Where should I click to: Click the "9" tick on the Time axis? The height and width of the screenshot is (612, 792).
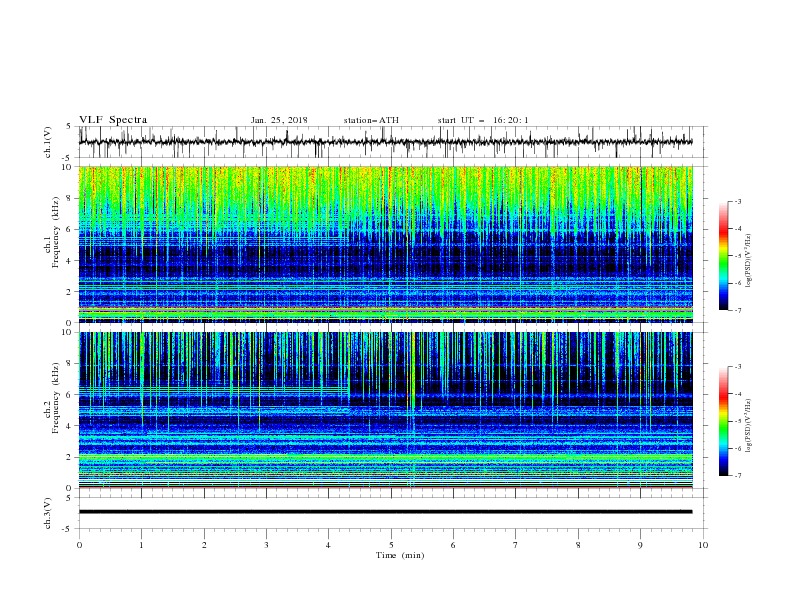tap(640, 545)
